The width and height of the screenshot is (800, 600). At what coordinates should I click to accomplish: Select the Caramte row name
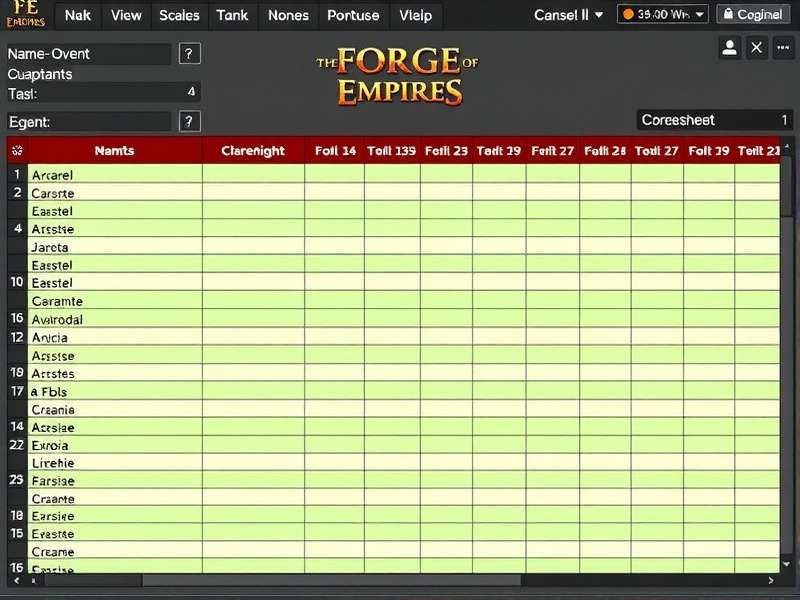[57, 301]
